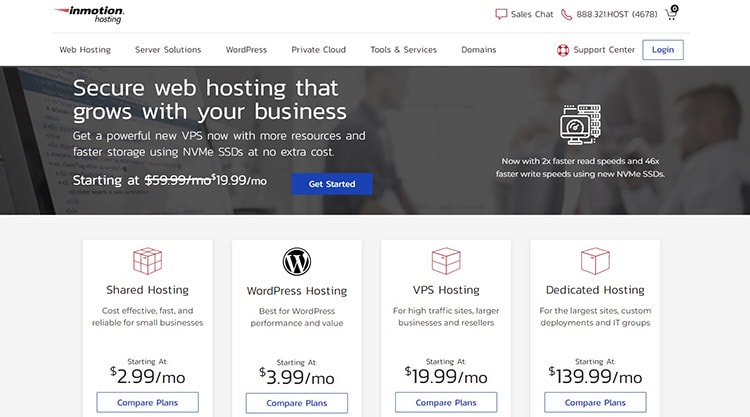Click the WordPress Hosting heading
Viewport: 750px width, 417px height.
tap(297, 291)
